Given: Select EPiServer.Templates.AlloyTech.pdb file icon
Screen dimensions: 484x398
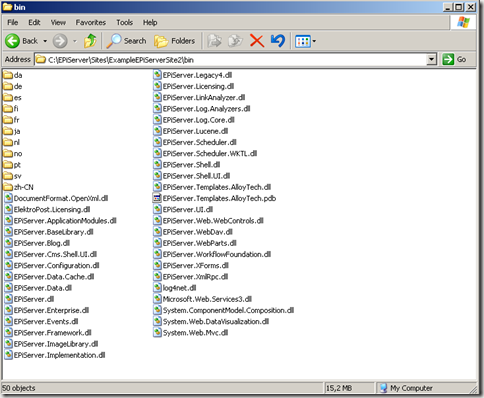Looking at the screenshot, I should (x=157, y=198).
